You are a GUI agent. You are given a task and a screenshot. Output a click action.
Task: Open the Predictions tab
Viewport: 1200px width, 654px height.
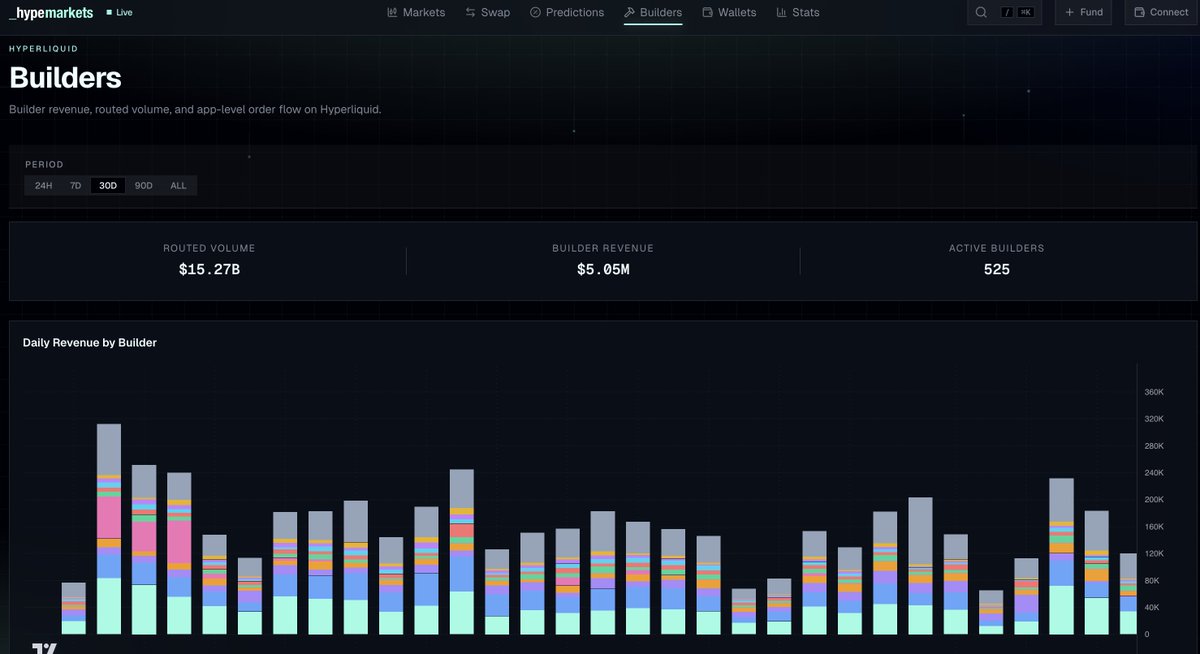click(x=567, y=12)
